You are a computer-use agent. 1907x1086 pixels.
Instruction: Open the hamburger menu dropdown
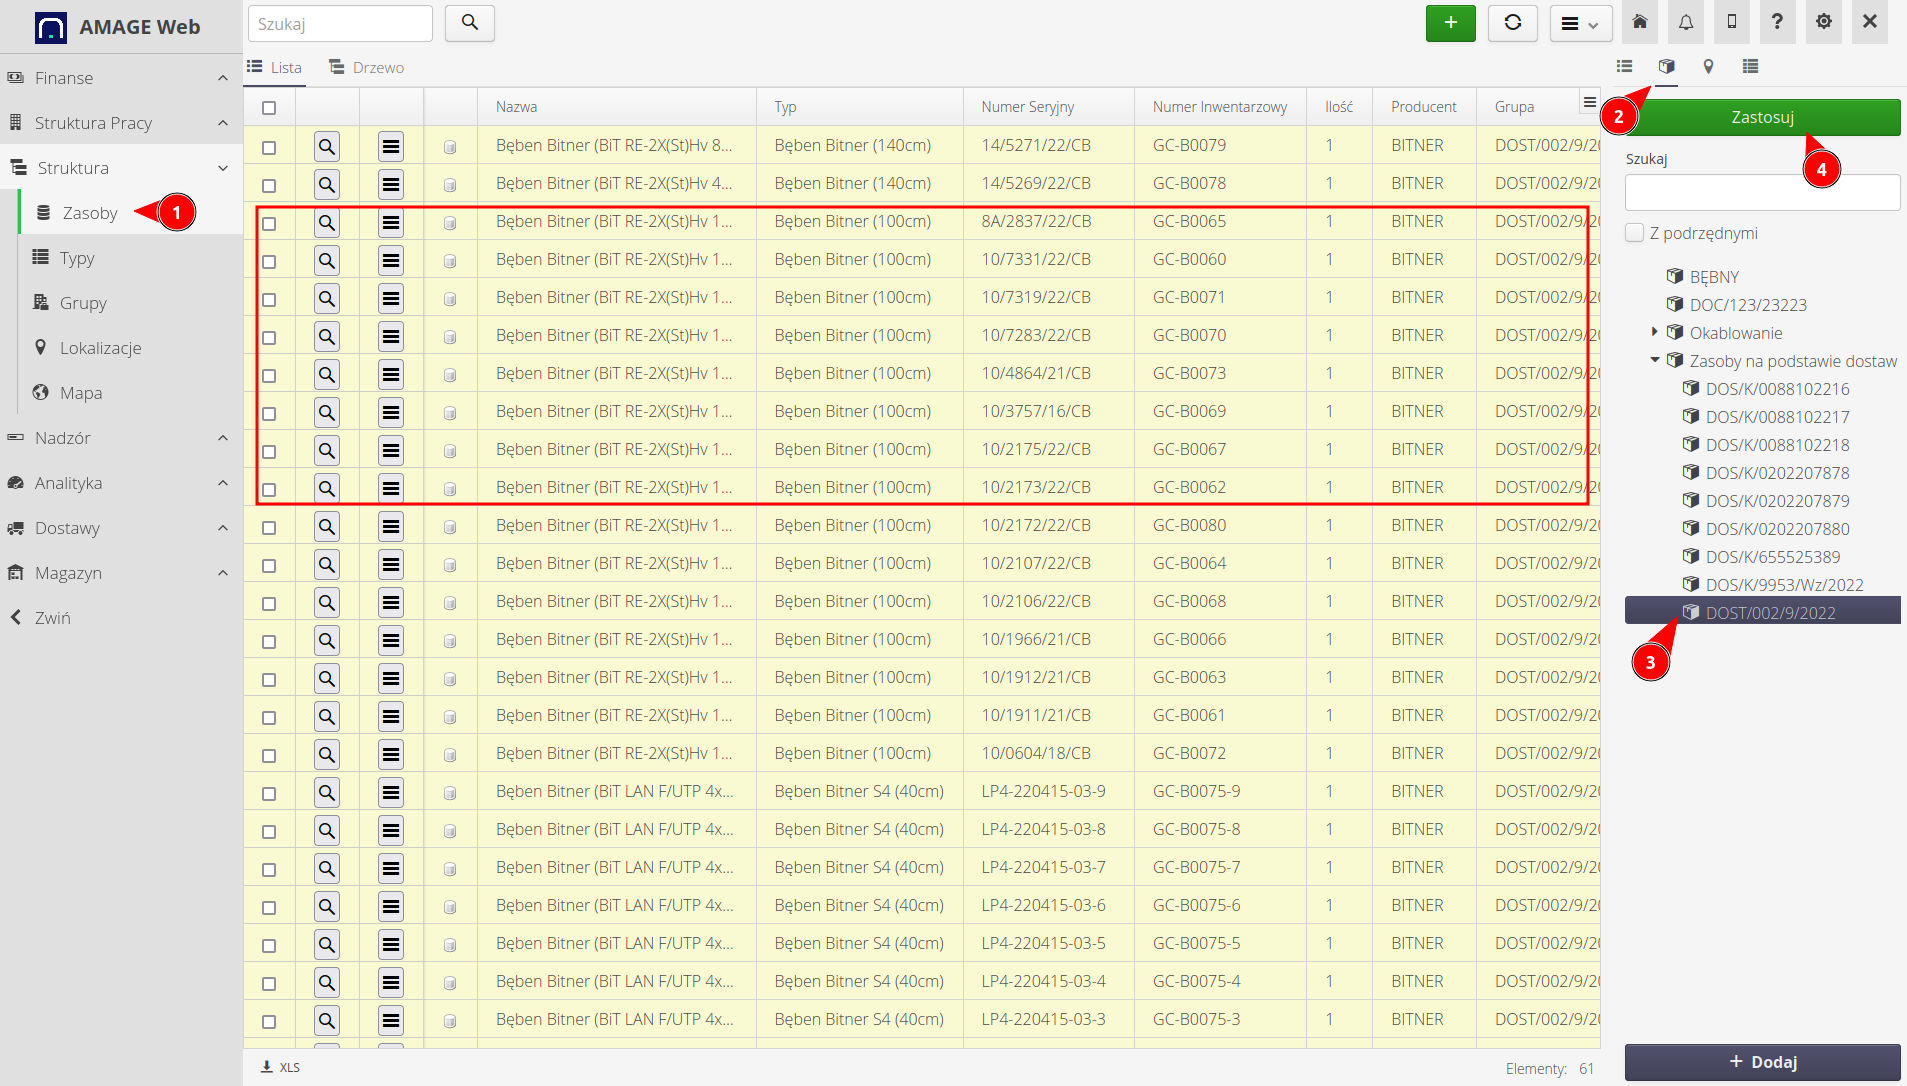(1578, 22)
